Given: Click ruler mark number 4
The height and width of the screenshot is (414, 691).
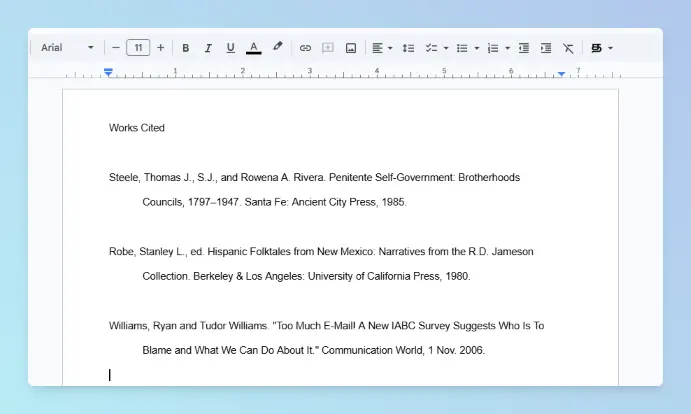Looking at the screenshot, I should pos(377,71).
